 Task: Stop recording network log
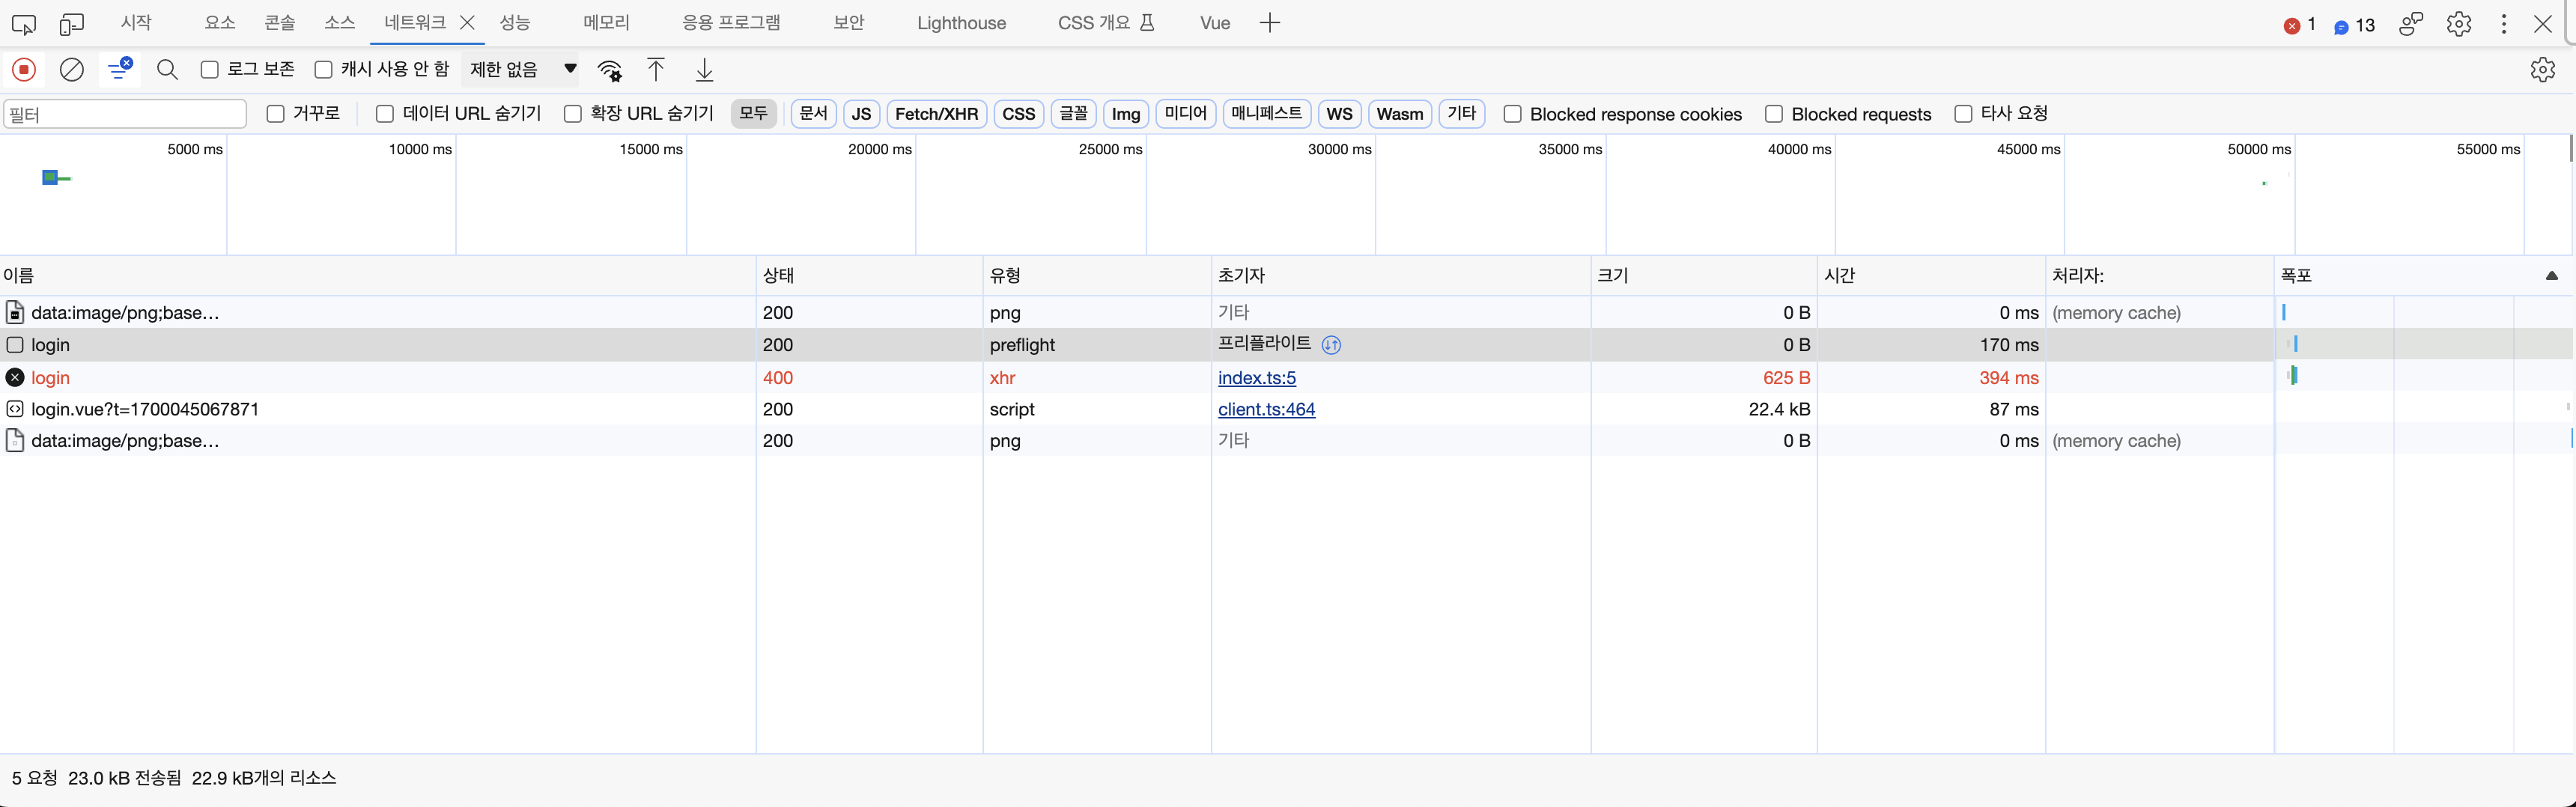[x=24, y=69]
